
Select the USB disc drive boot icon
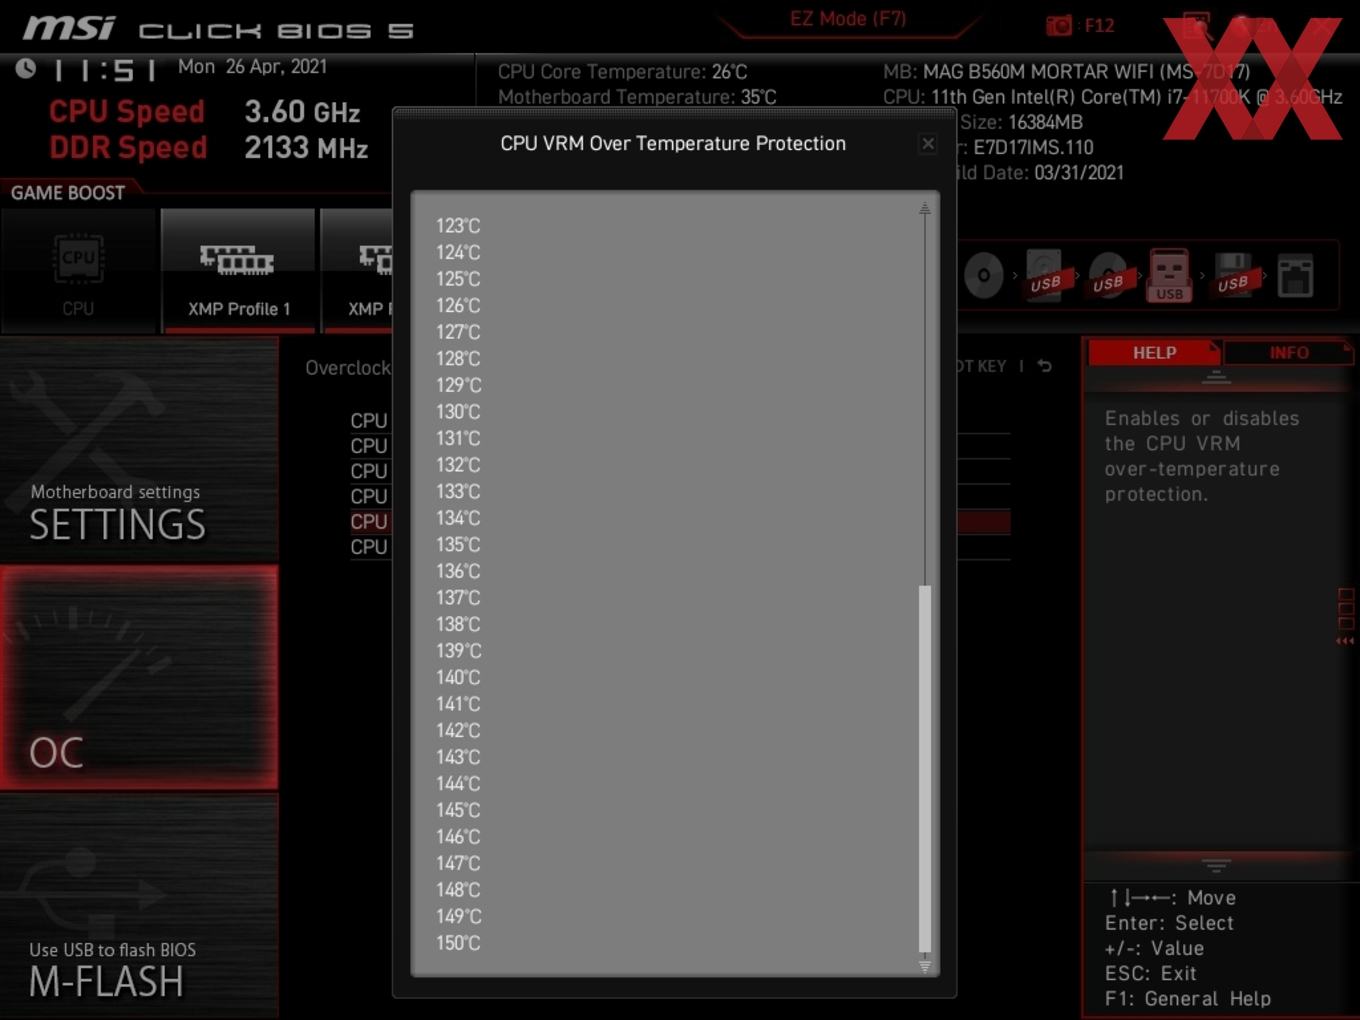(1108, 275)
